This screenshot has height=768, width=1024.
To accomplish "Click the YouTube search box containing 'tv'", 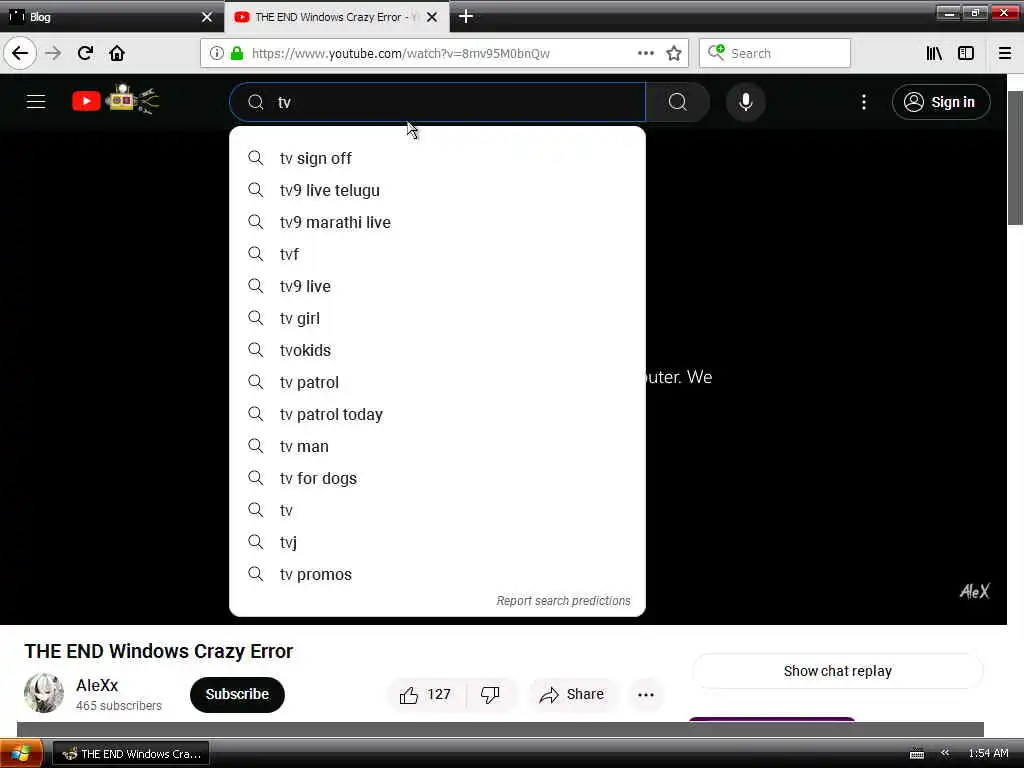I will point(438,102).
